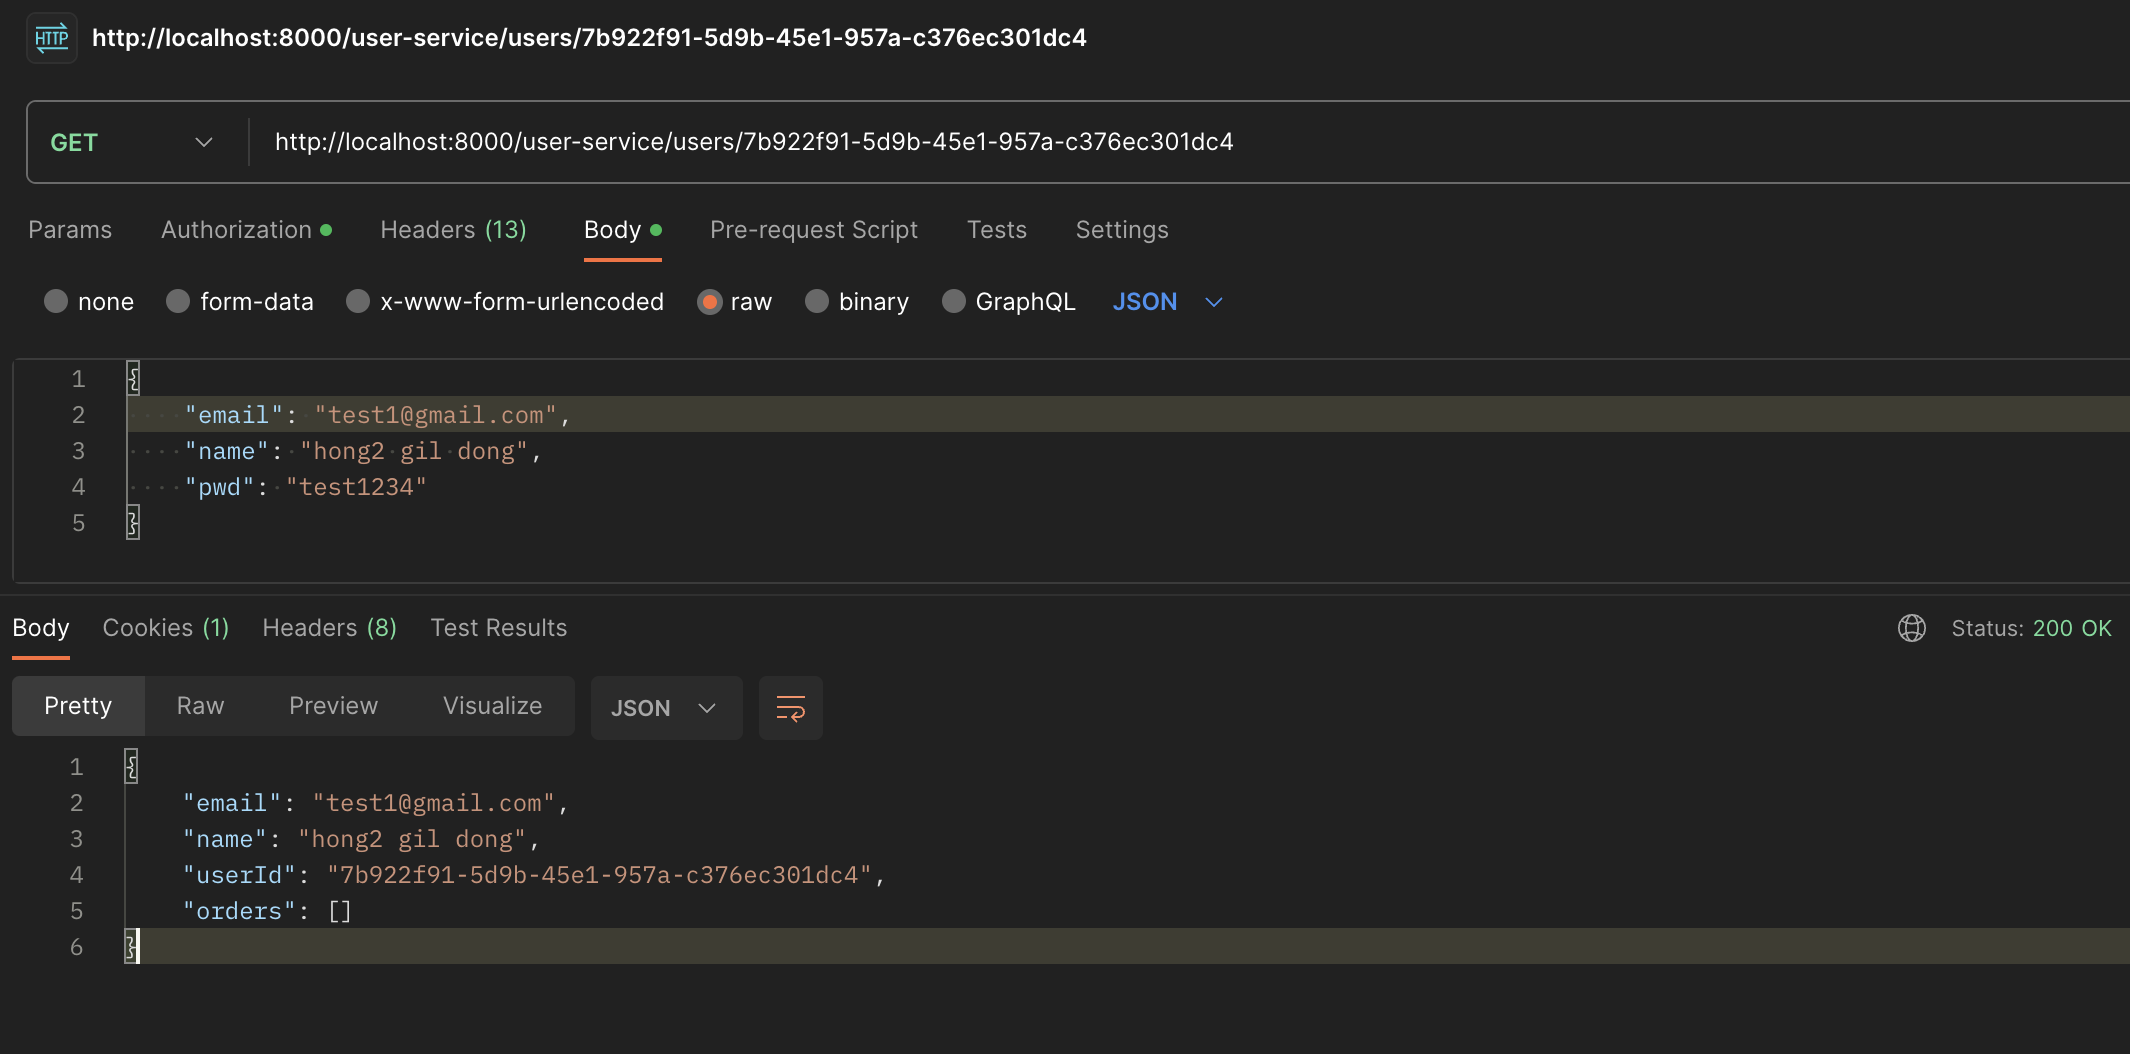Switch response view to Raw
2130x1054 pixels.
[199, 705]
